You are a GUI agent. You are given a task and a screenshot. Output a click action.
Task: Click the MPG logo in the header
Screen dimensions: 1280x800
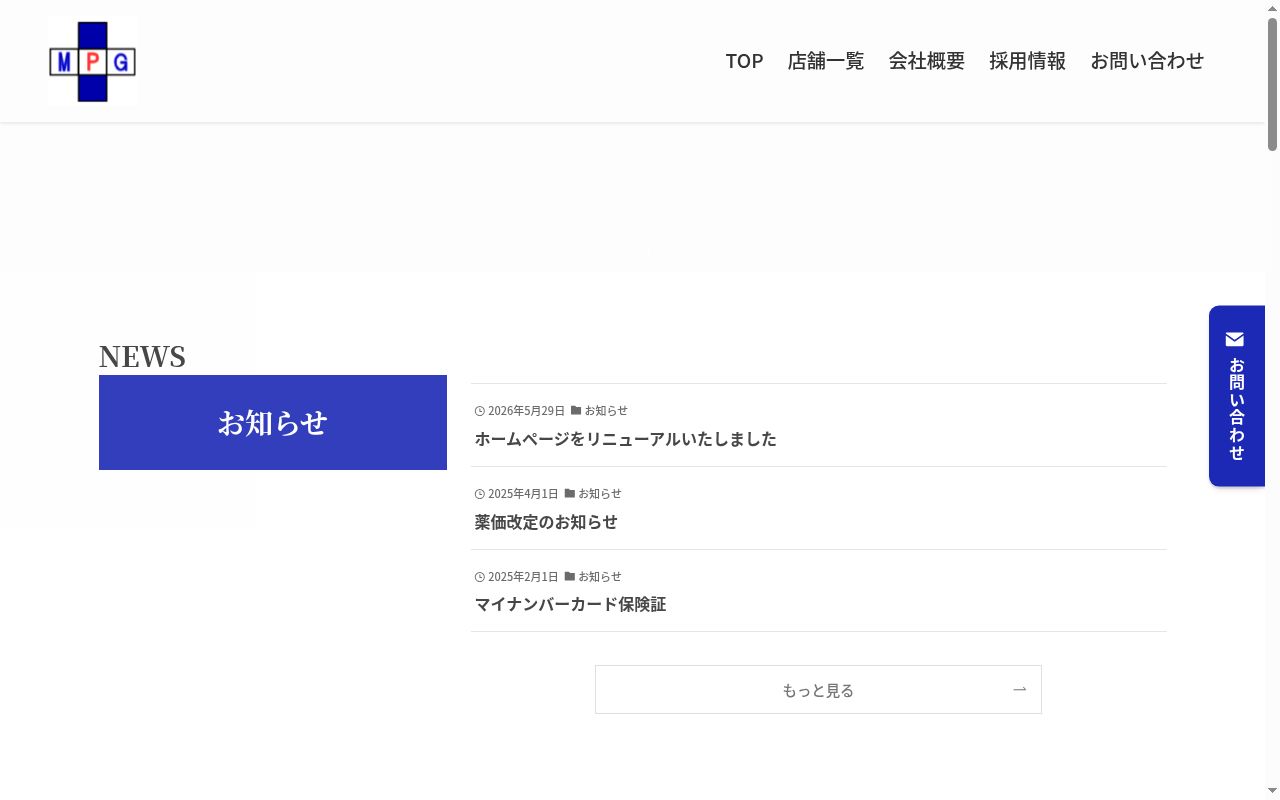coord(93,61)
